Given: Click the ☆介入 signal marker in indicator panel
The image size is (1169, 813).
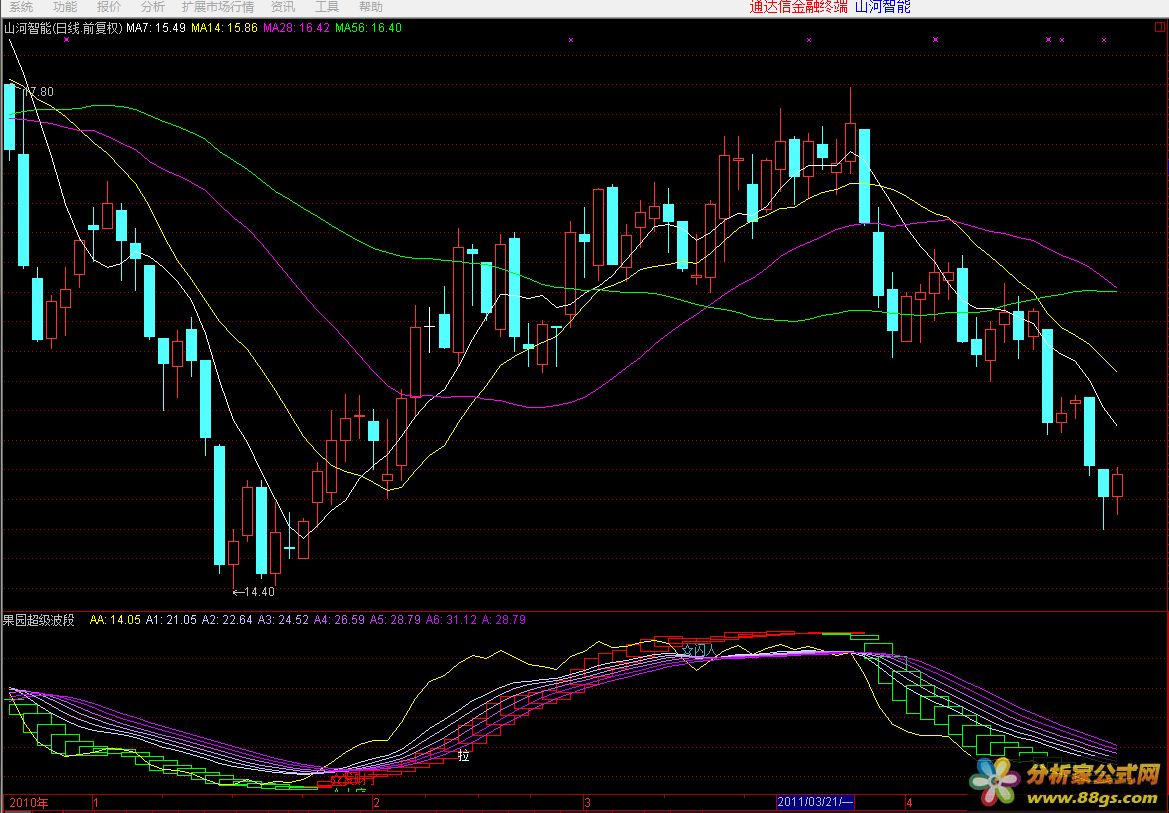Looking at the screenshot, I should (x=699, y=650).
